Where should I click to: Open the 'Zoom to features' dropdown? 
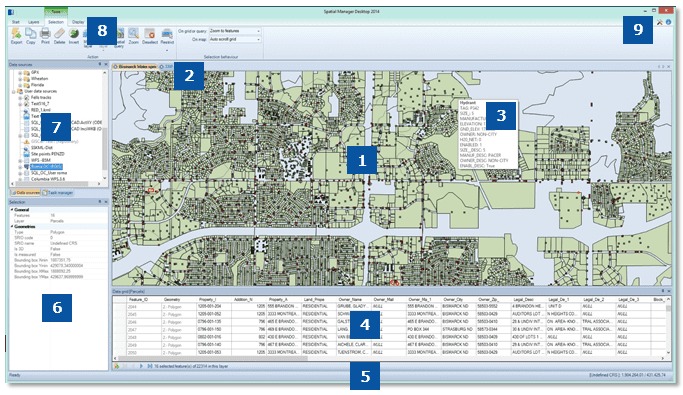pyautogui.click(x=235, y=31)
